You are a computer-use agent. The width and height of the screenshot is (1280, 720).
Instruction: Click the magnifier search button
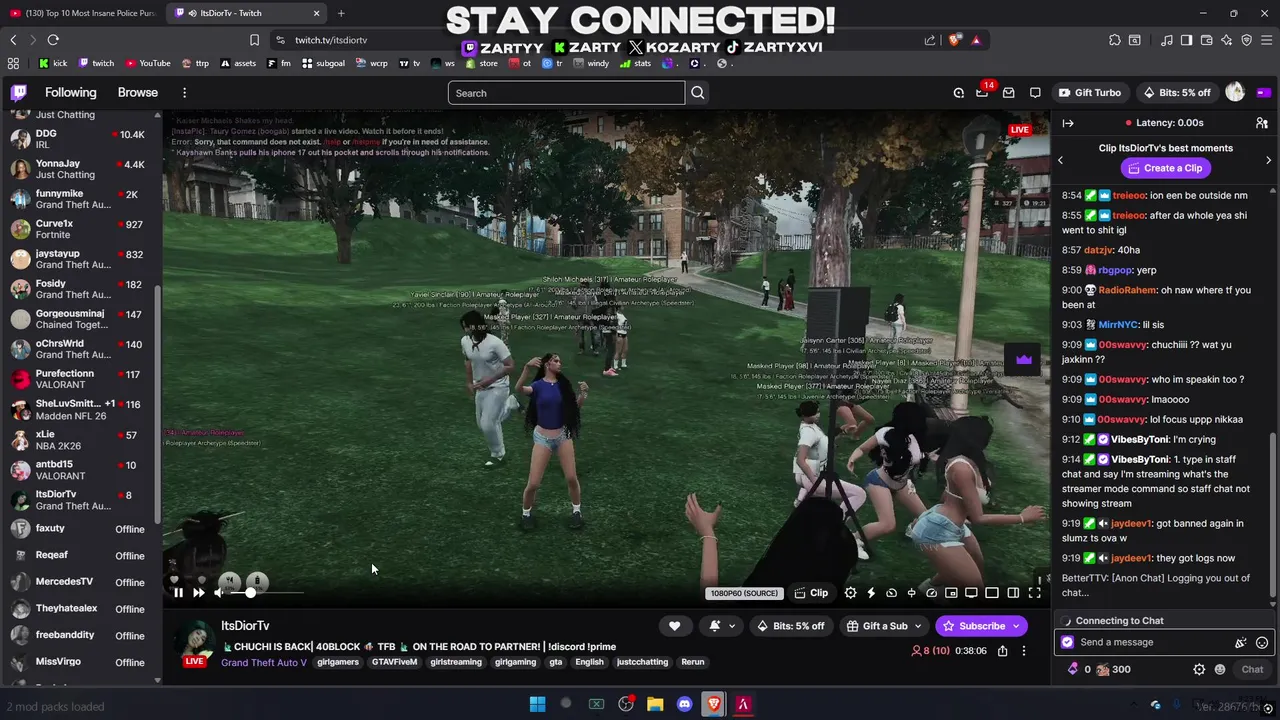698,93
